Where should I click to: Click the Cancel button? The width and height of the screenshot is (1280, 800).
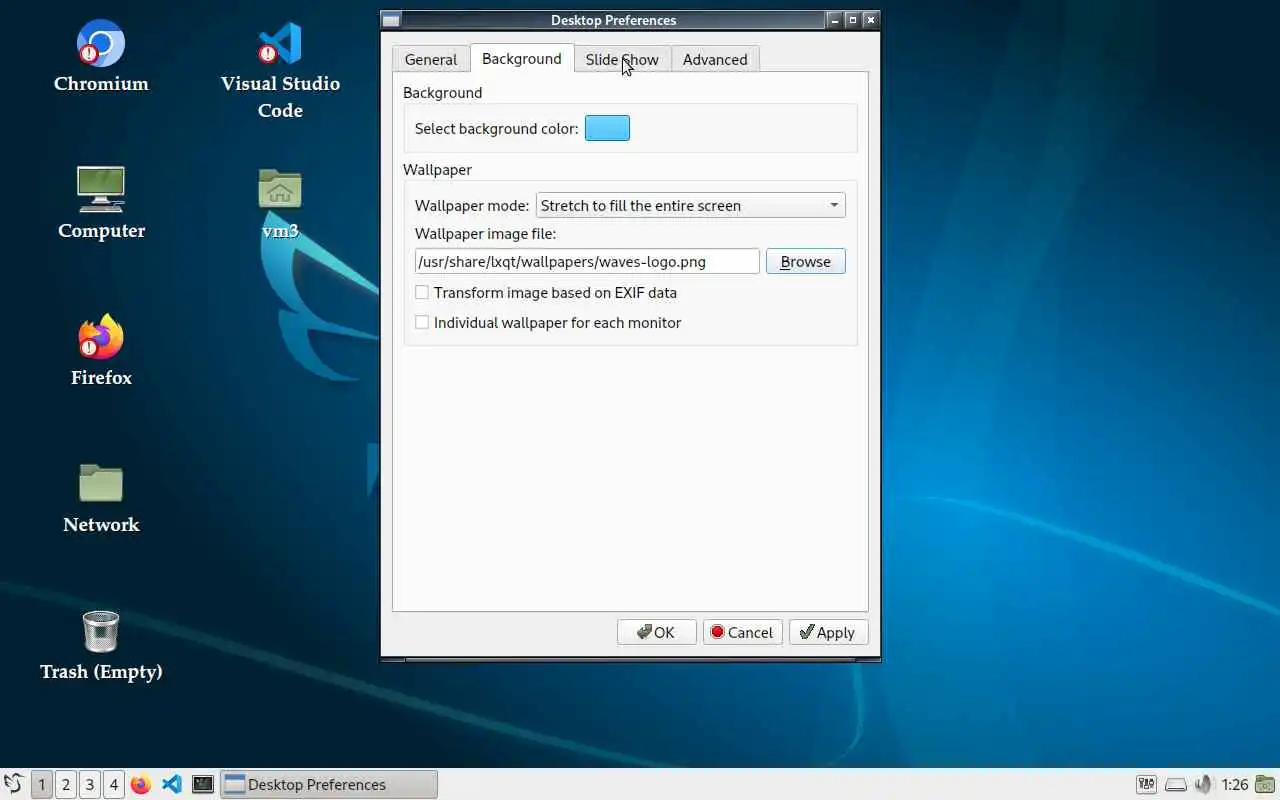tap(742, 632)
